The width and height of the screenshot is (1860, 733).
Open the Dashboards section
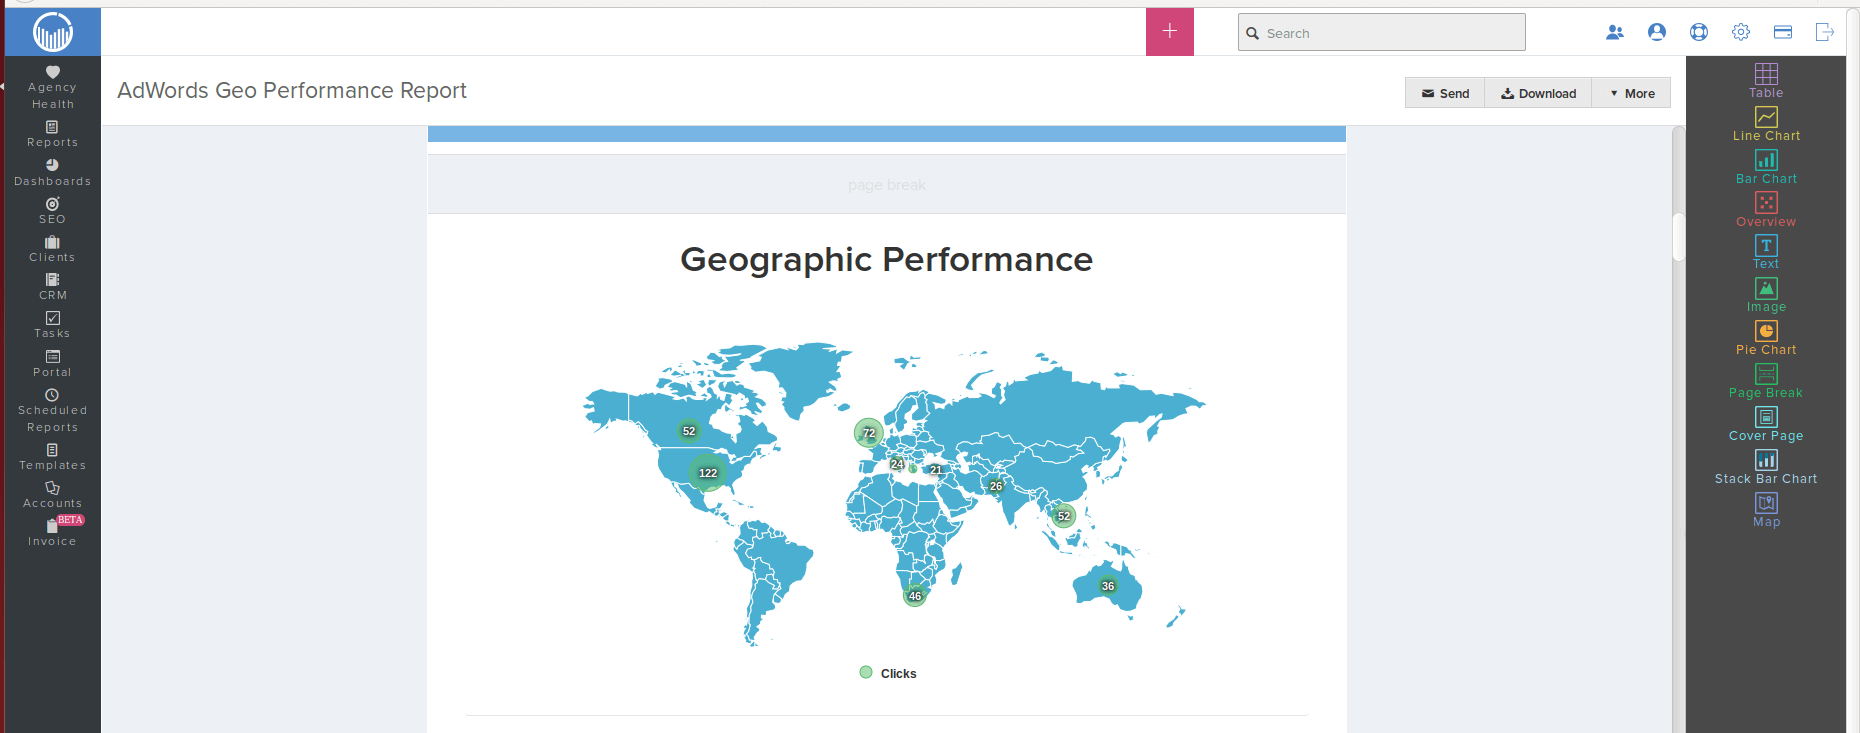point(52,173)
